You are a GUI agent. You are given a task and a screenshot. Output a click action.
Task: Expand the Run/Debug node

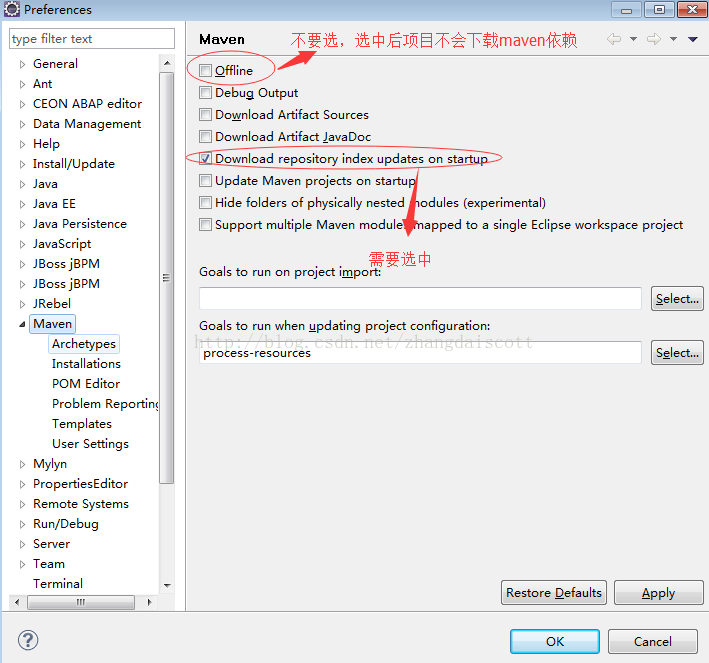tap(22, 524)
